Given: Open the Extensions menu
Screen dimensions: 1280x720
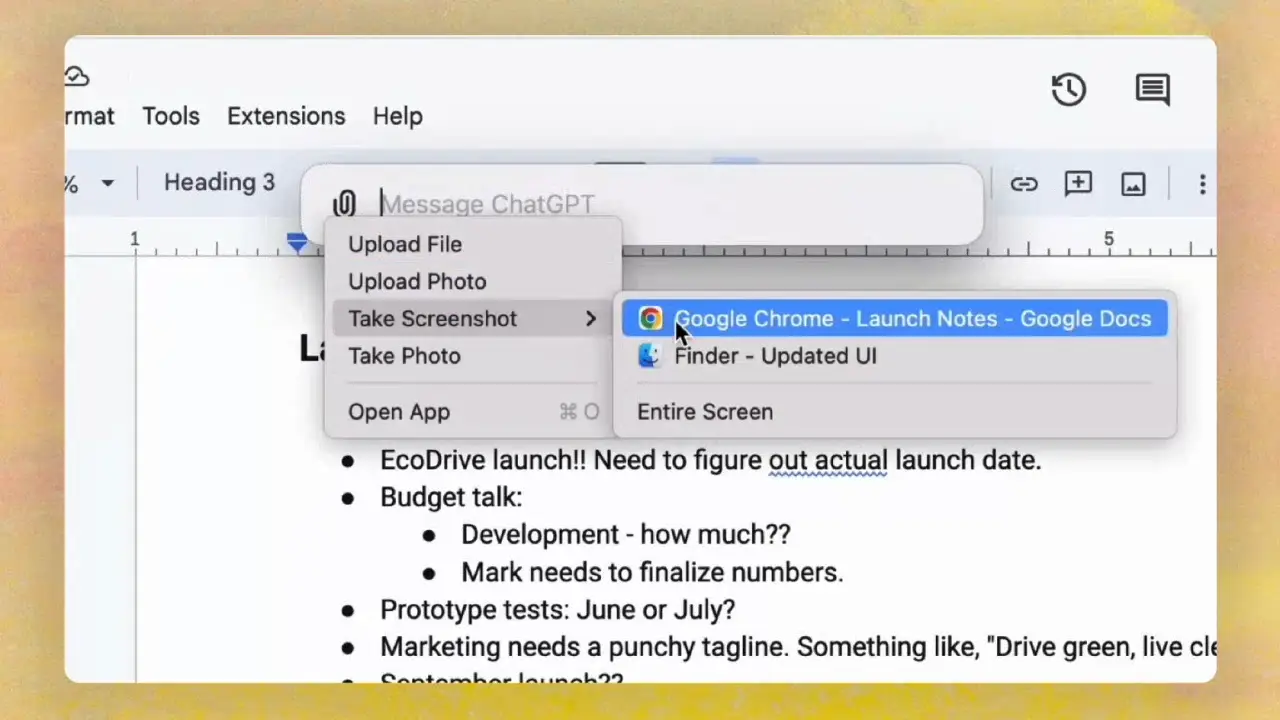Looking at the screenshot, I should 286,116.
